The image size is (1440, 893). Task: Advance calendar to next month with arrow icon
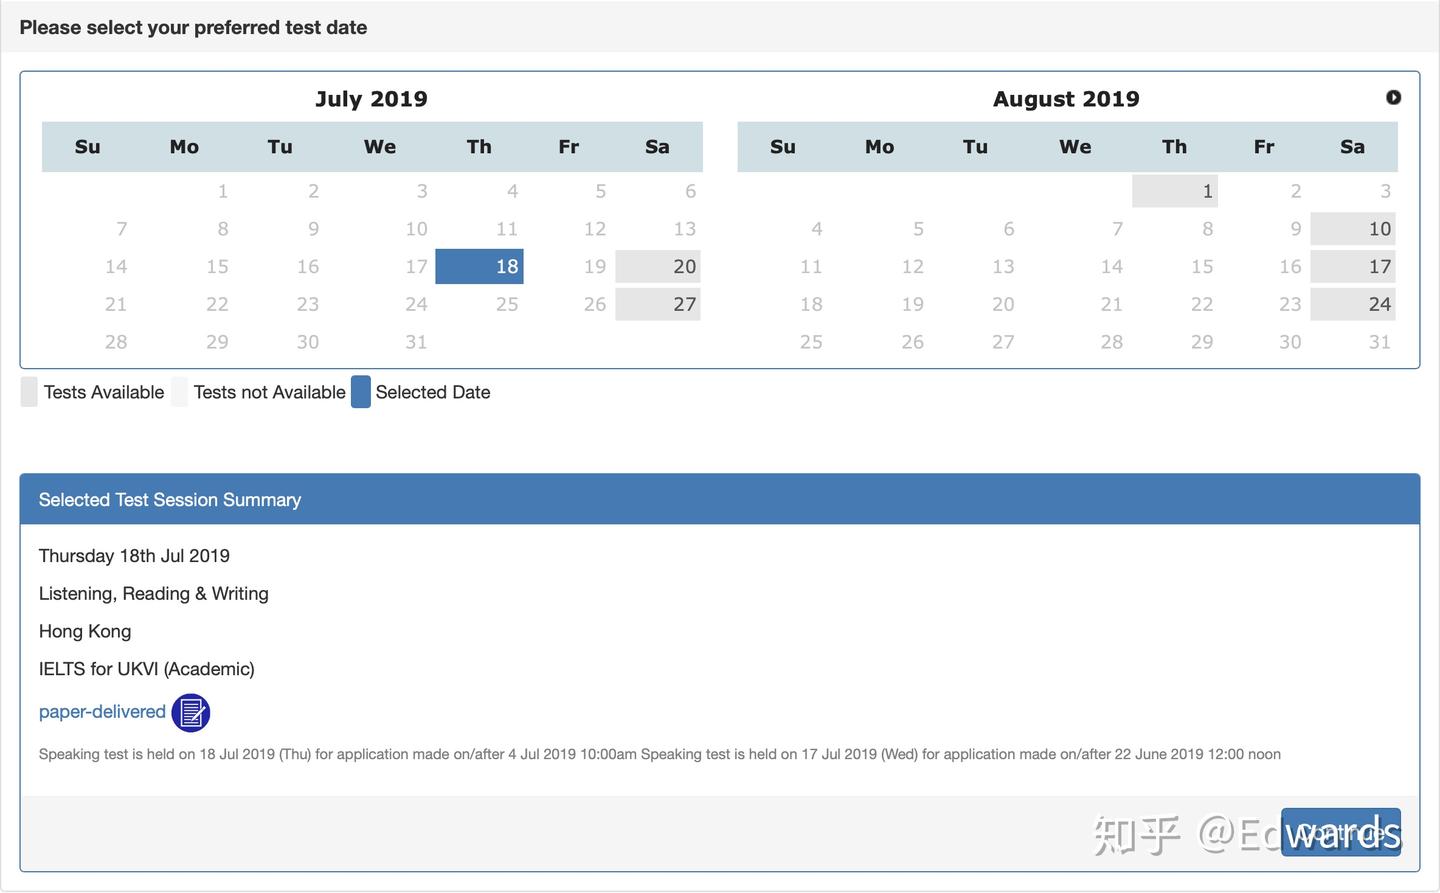coord(1394,97)
